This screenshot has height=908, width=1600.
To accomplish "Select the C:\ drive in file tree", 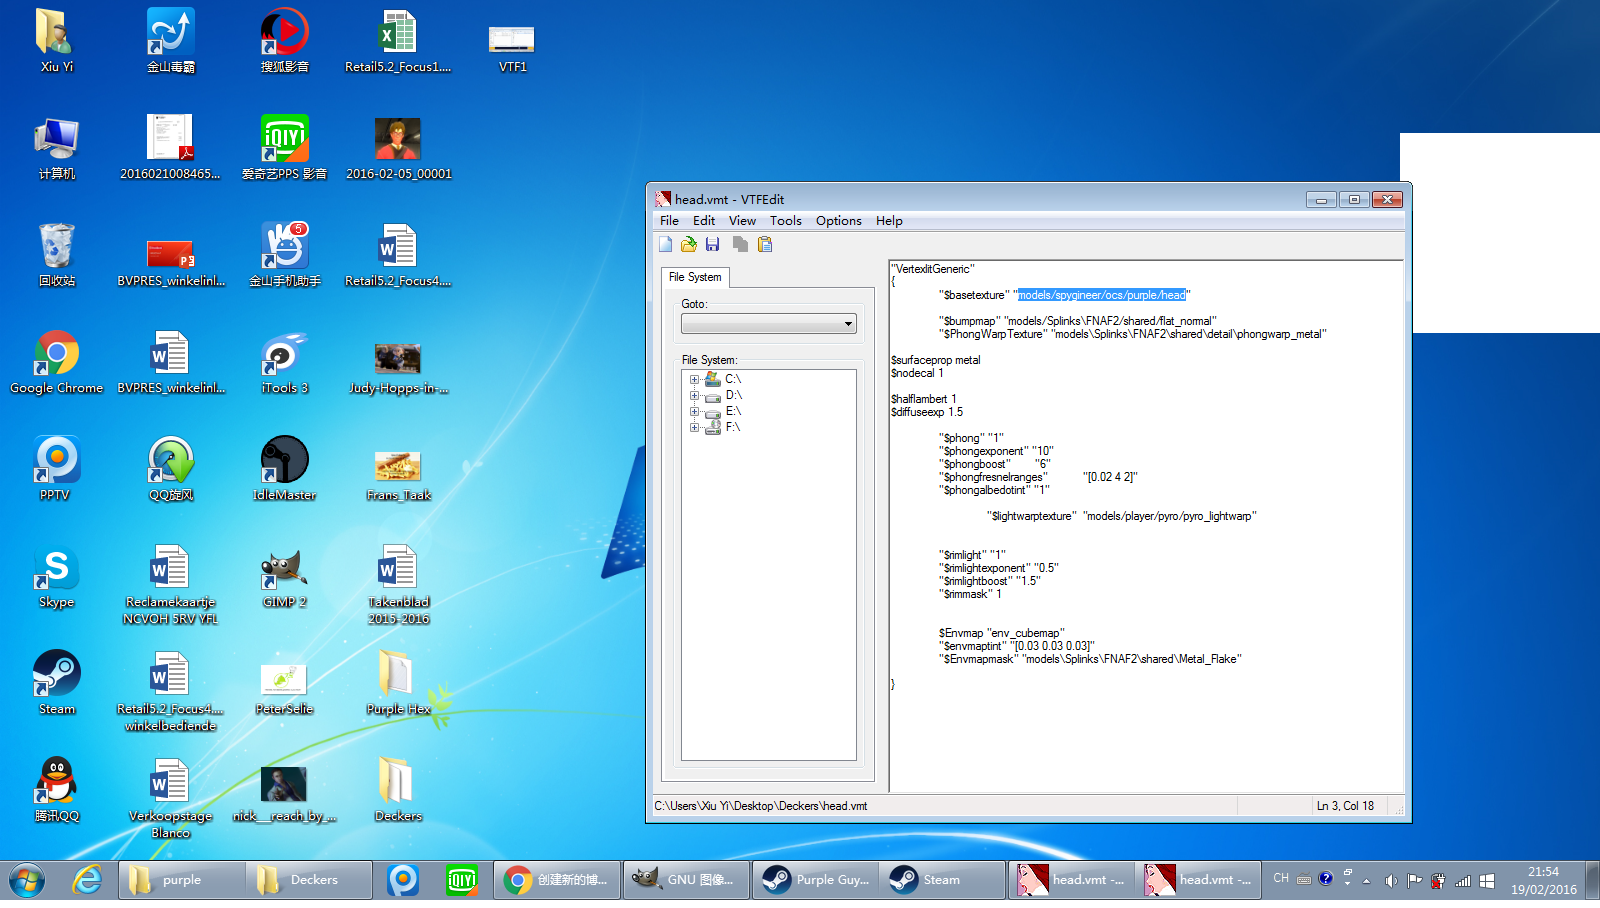I will click(x=733, y=380).
